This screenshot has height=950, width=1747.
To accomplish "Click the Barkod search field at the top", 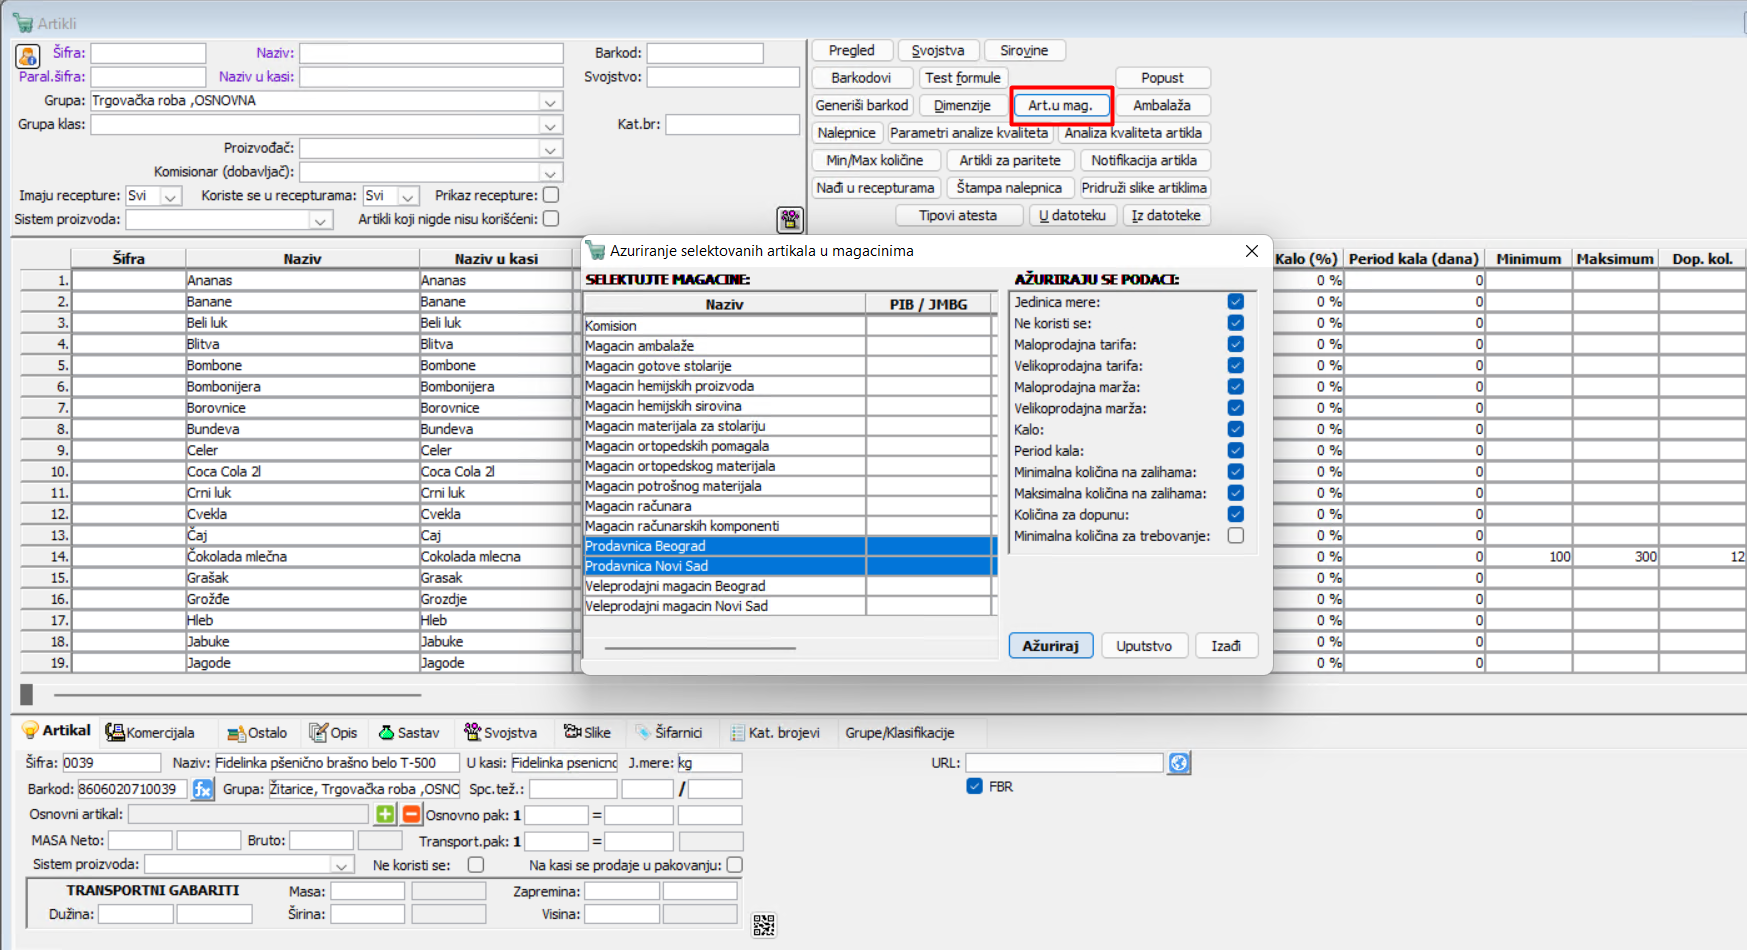I will (705, 53).
